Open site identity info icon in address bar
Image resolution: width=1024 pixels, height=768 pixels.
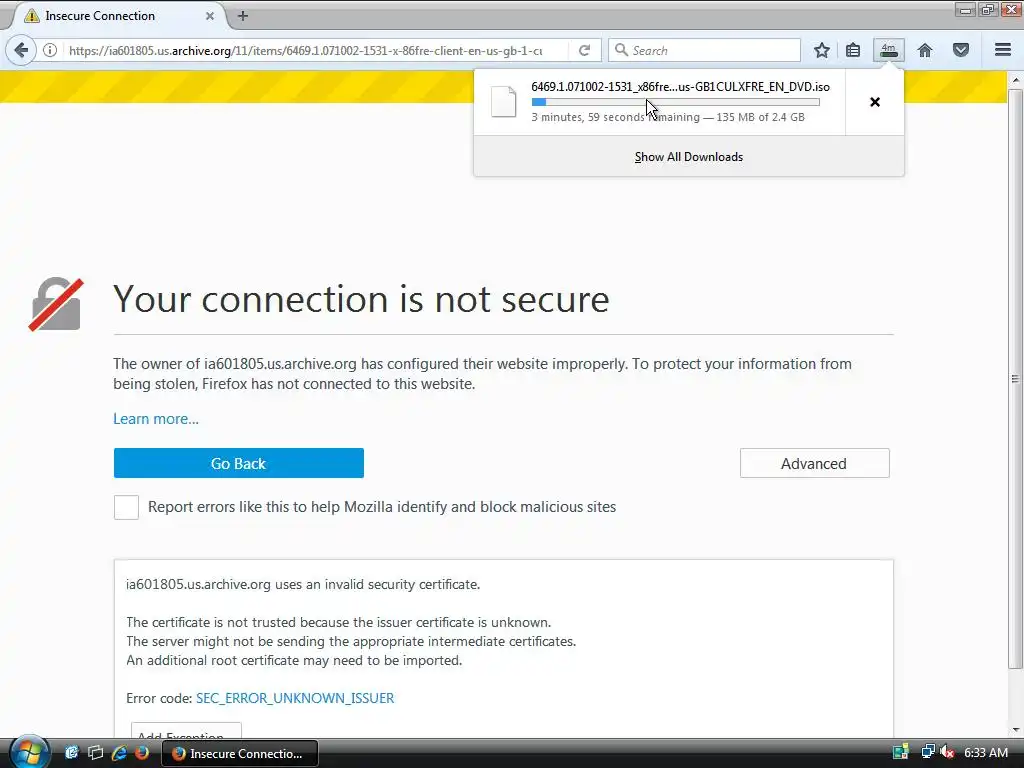[50, 50]
